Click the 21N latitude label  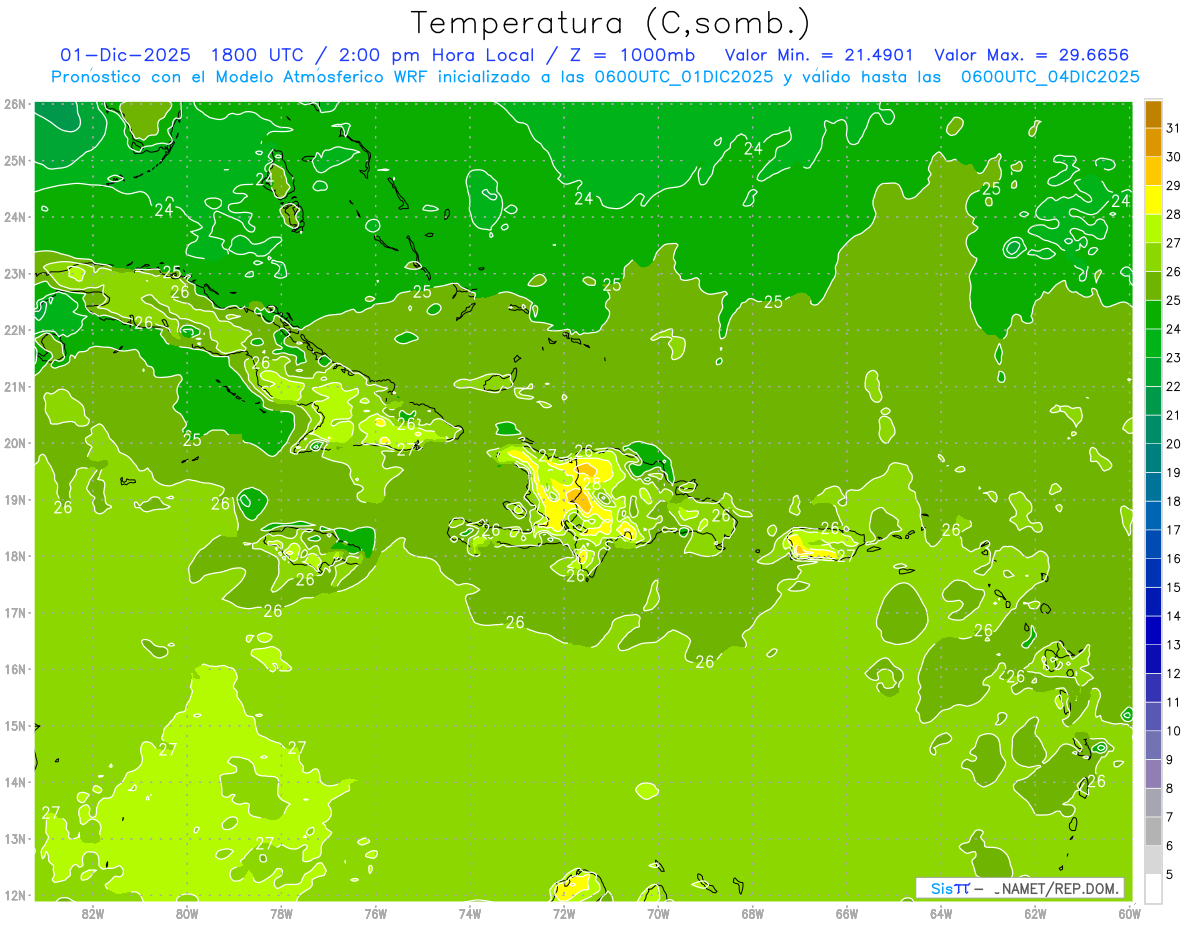[15, 387]
